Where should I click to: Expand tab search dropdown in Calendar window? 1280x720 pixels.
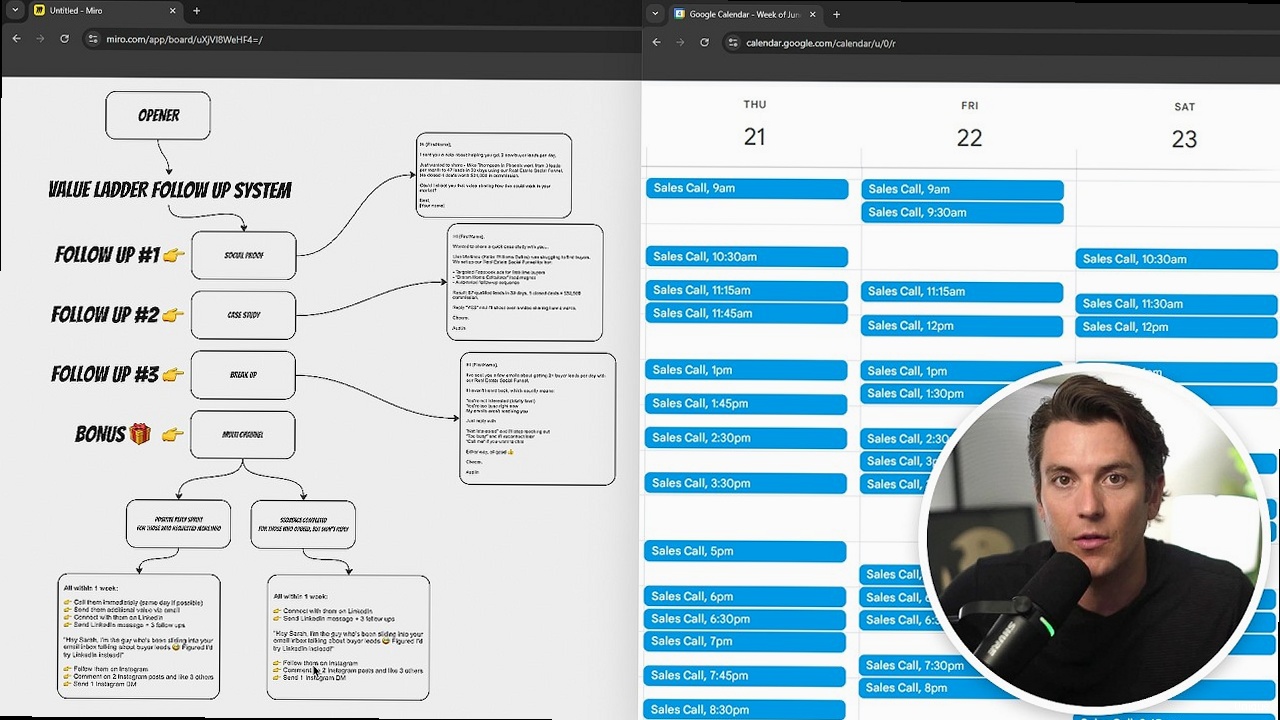click(655, 14)
